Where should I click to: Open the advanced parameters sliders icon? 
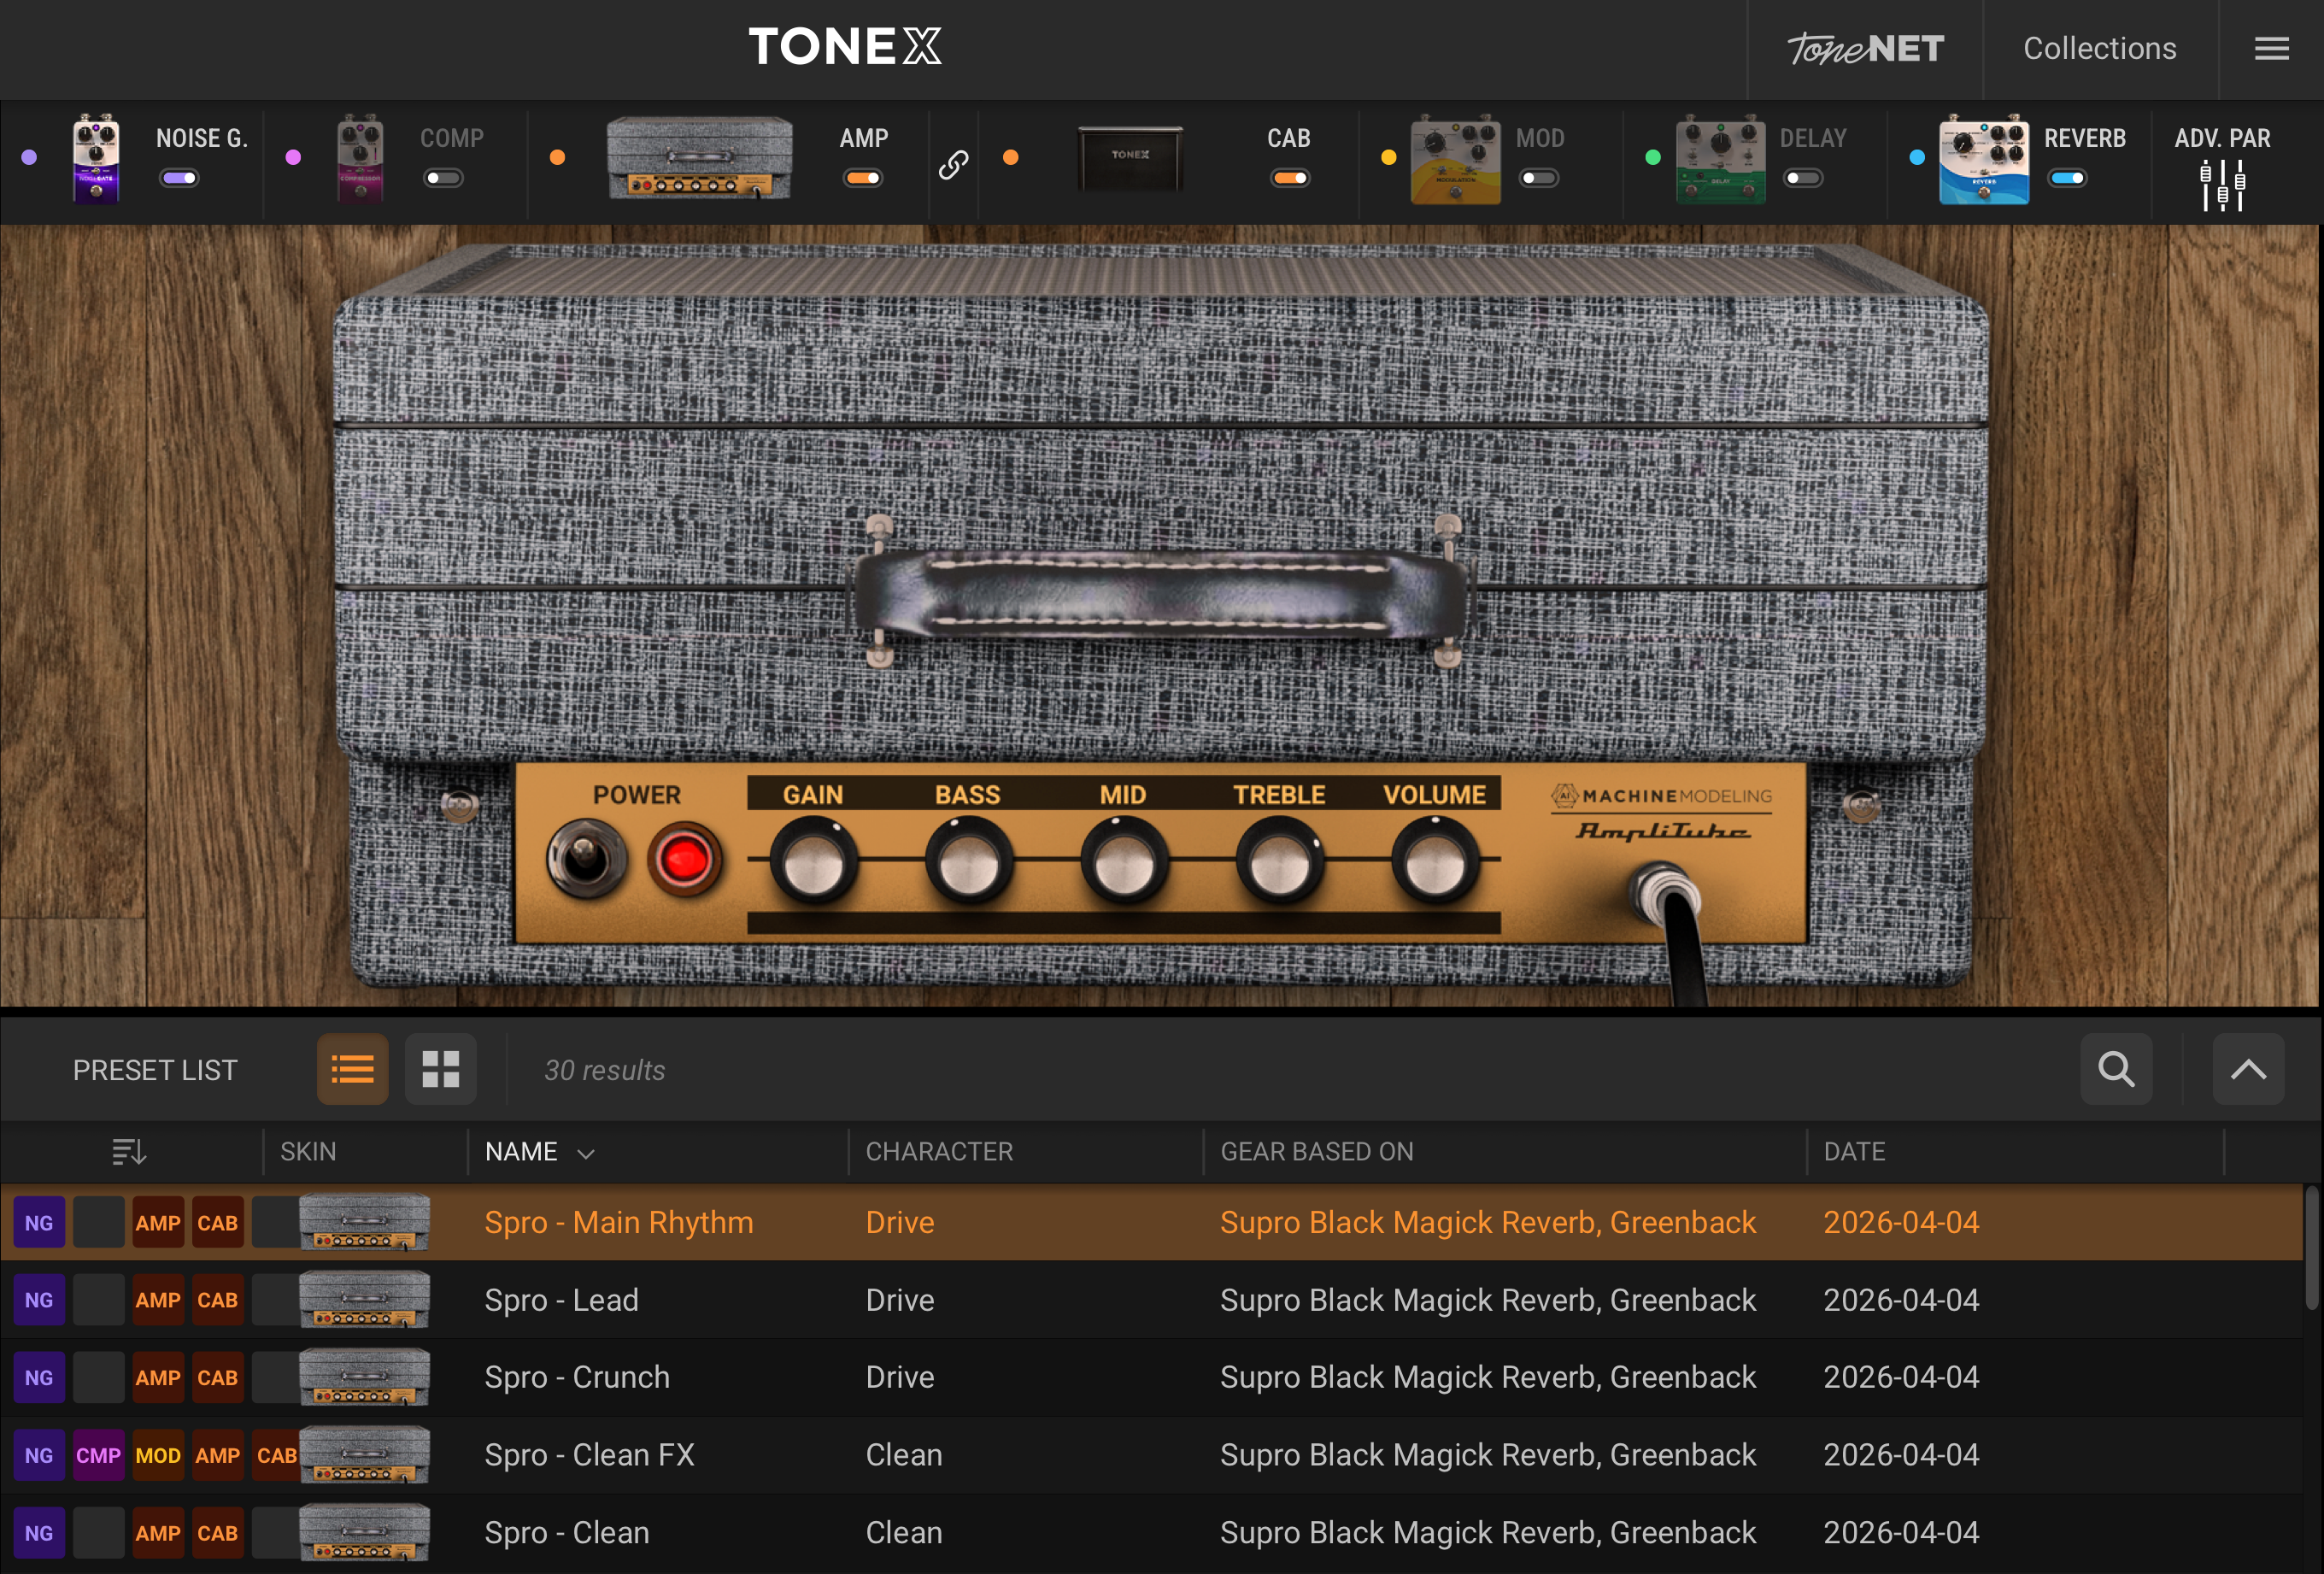pos(2222,185)
